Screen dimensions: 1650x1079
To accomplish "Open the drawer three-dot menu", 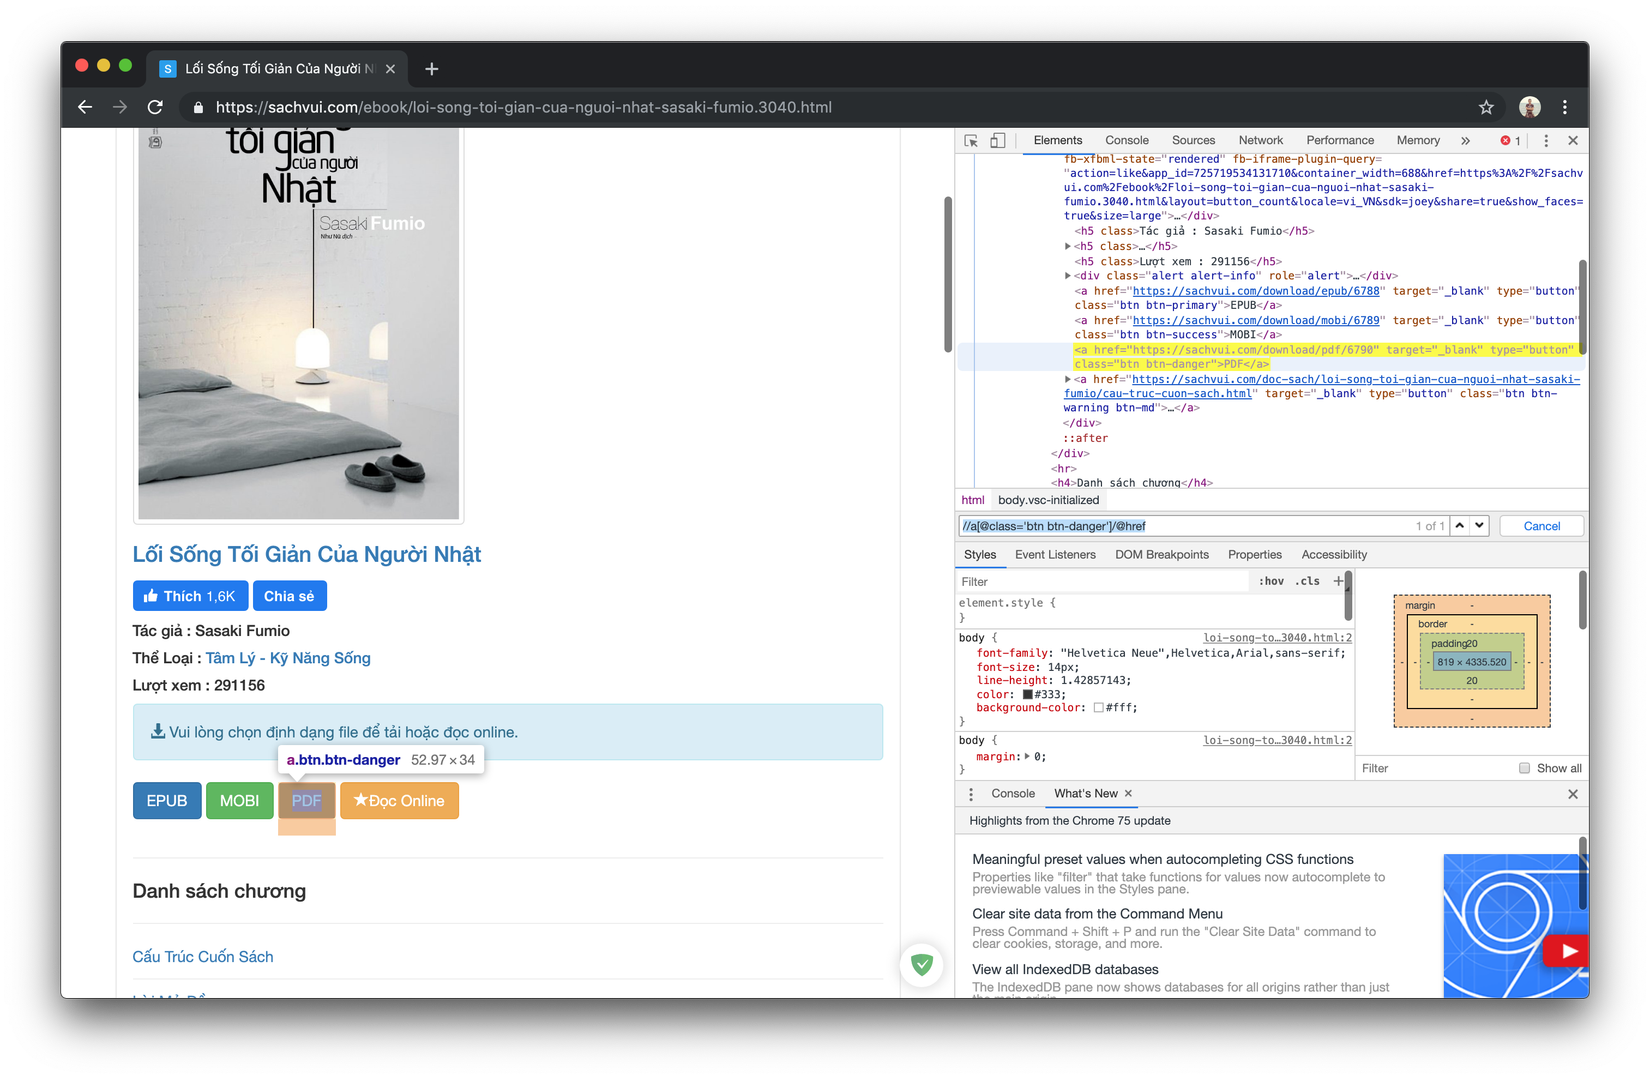I will coord(971,794).
